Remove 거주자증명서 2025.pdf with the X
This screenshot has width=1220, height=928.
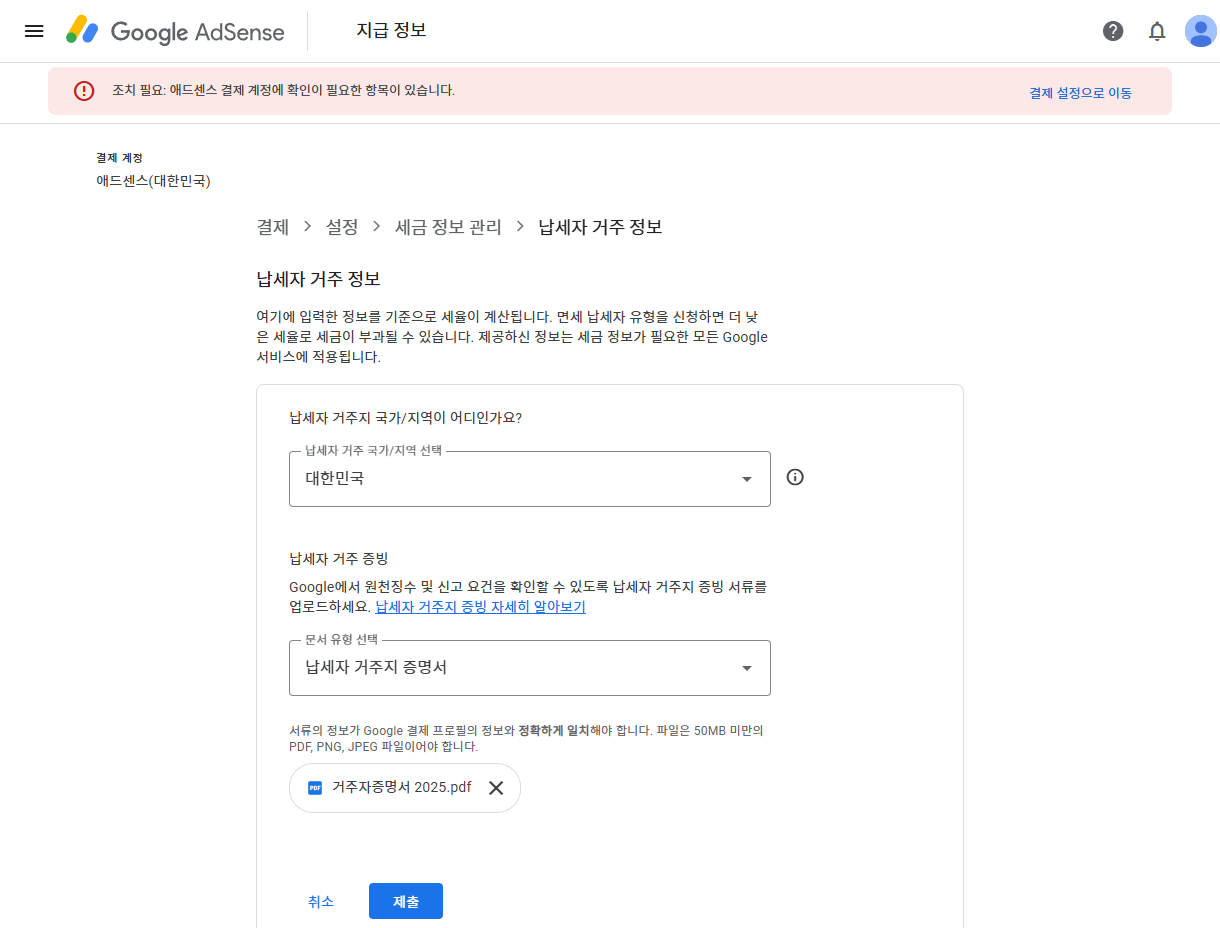pyautogui.click(x=495, y=788)
